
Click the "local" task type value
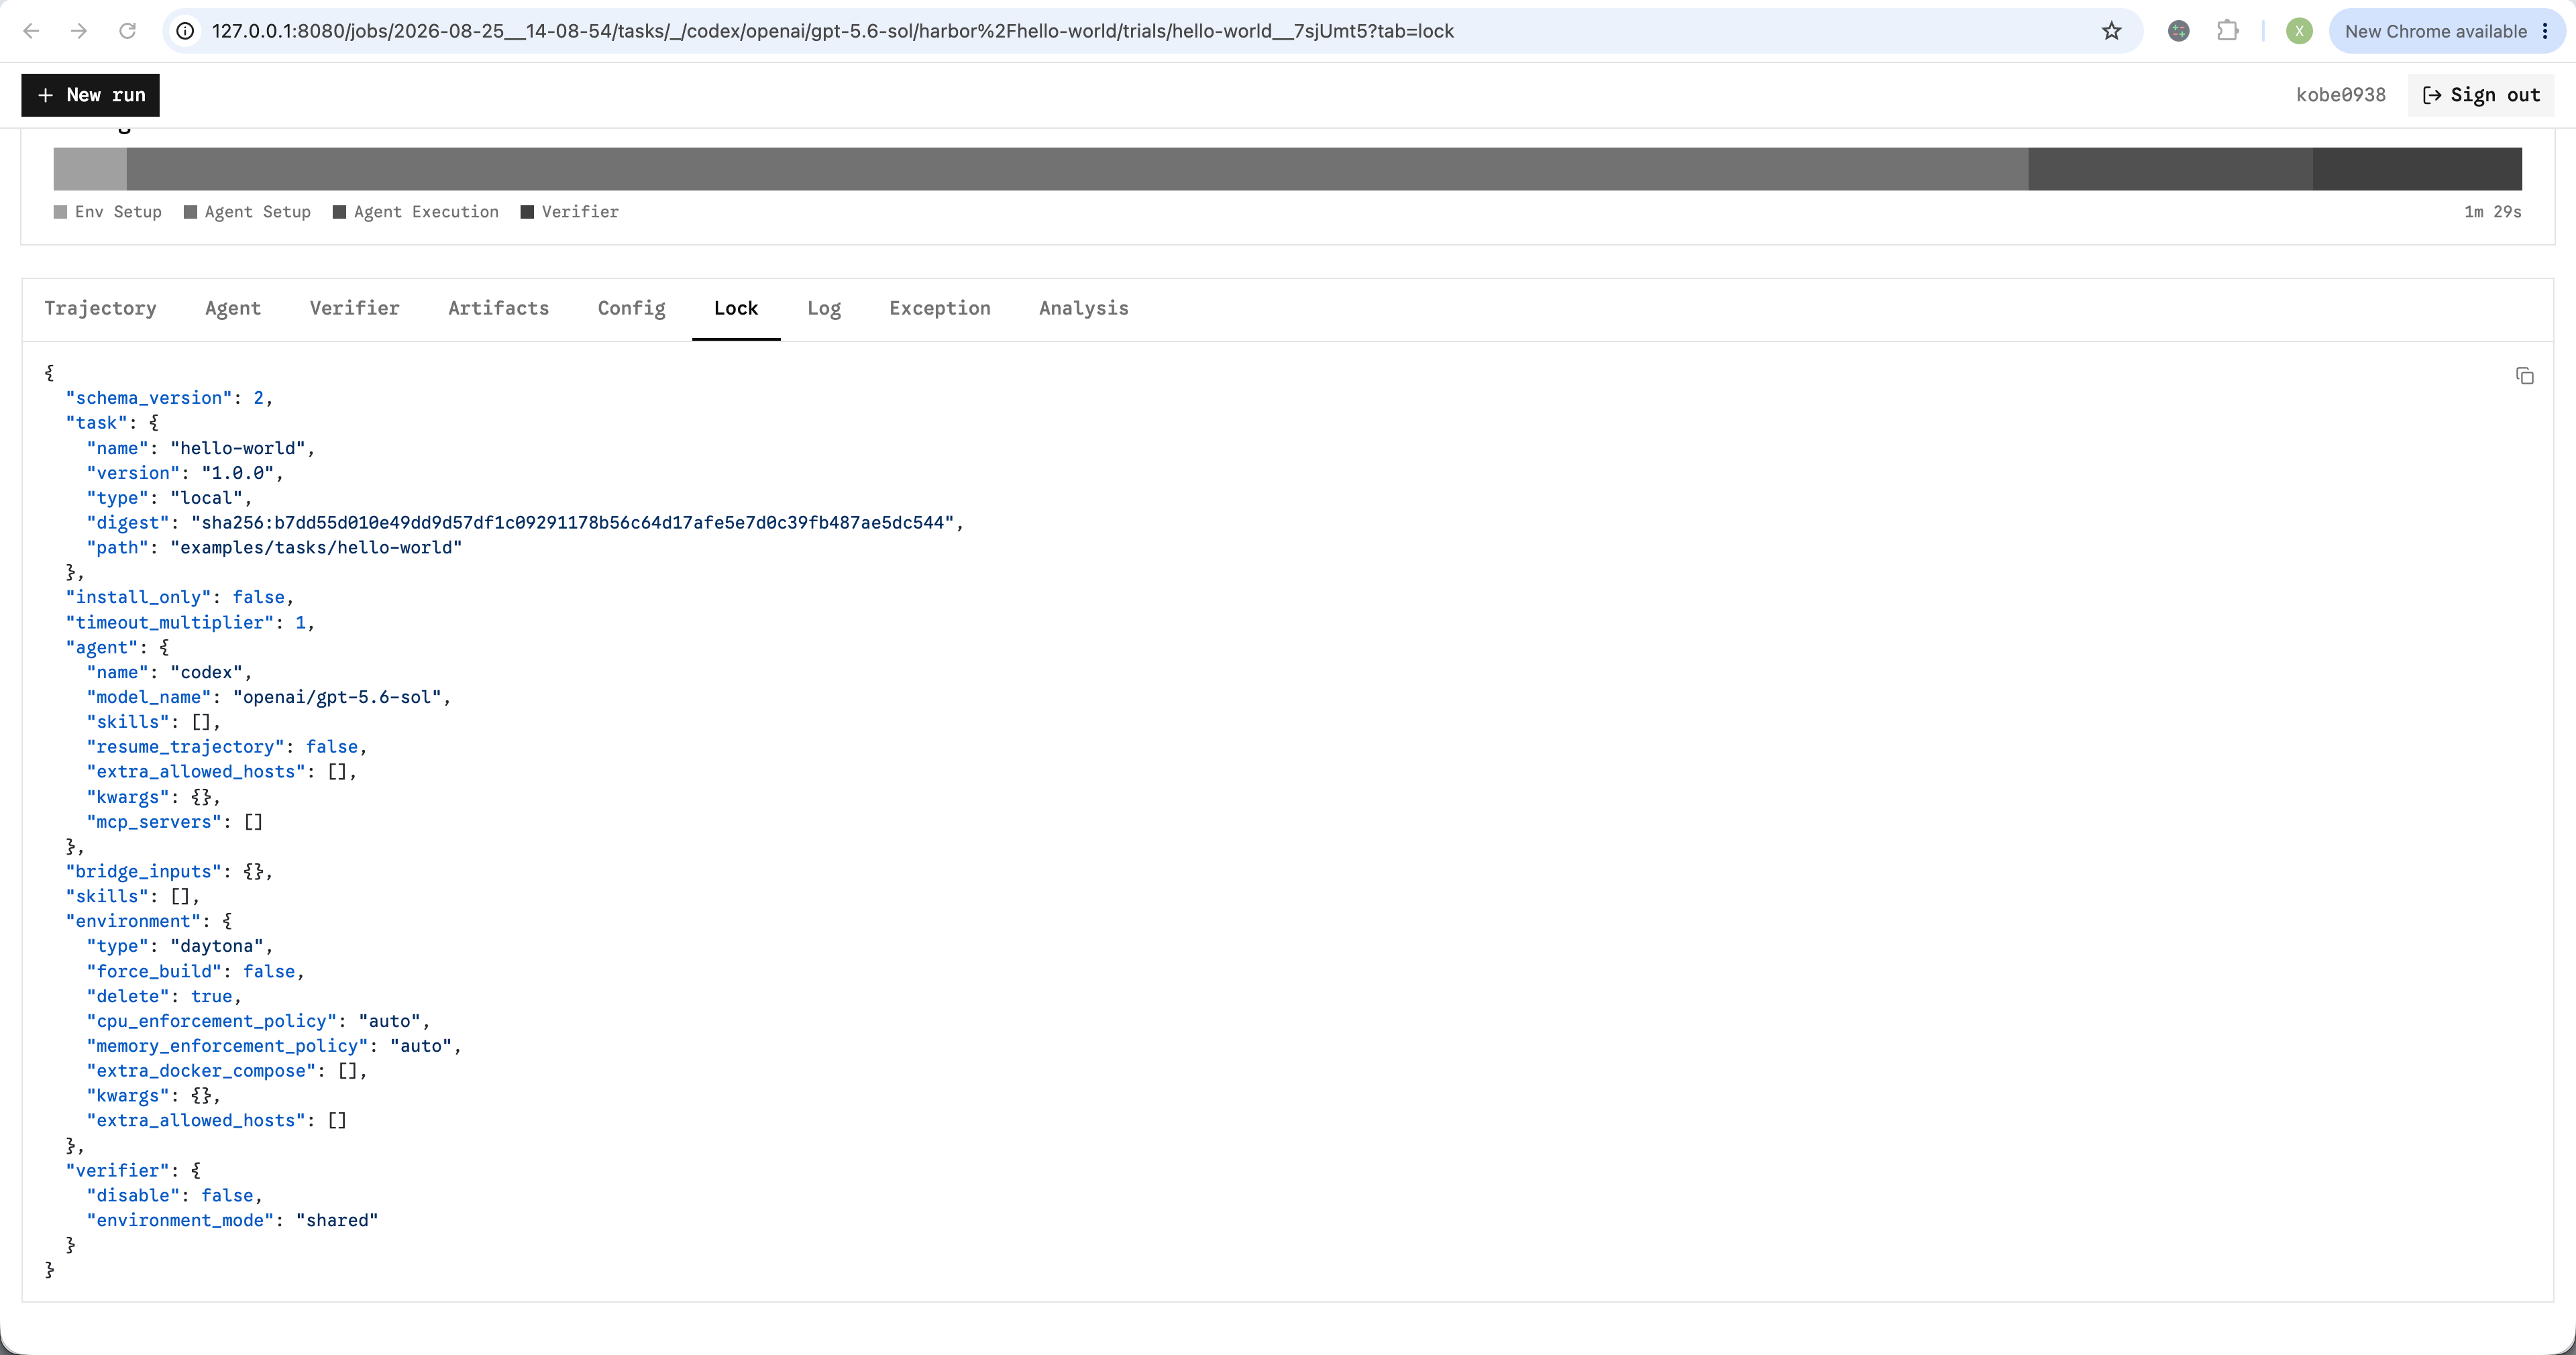(206, 498)
